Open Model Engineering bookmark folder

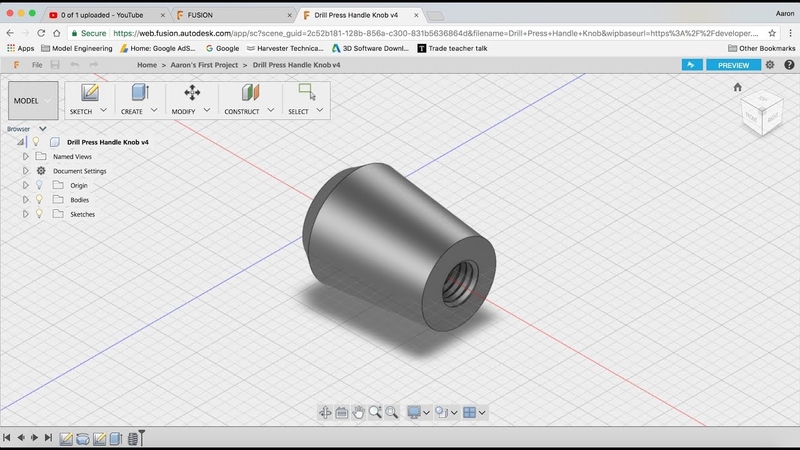click(x=77, y=48)
